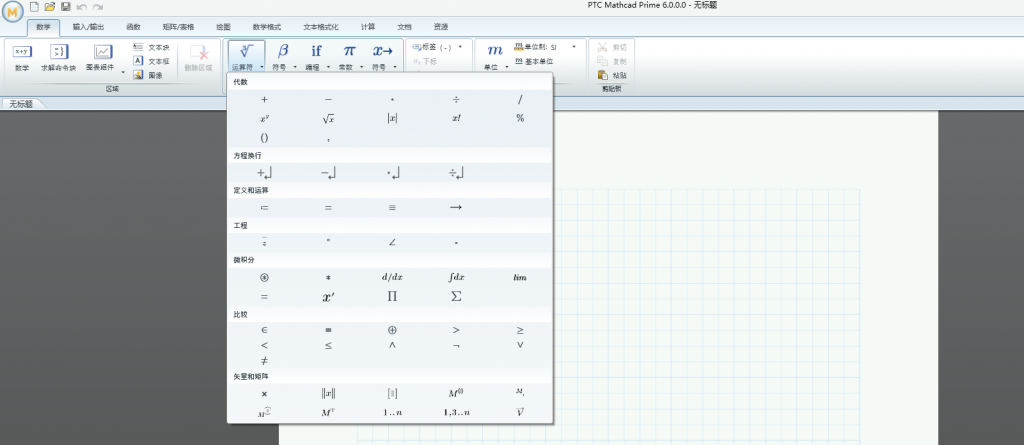
Task: Insert a text box (文本框)
Action: (152, 61)
